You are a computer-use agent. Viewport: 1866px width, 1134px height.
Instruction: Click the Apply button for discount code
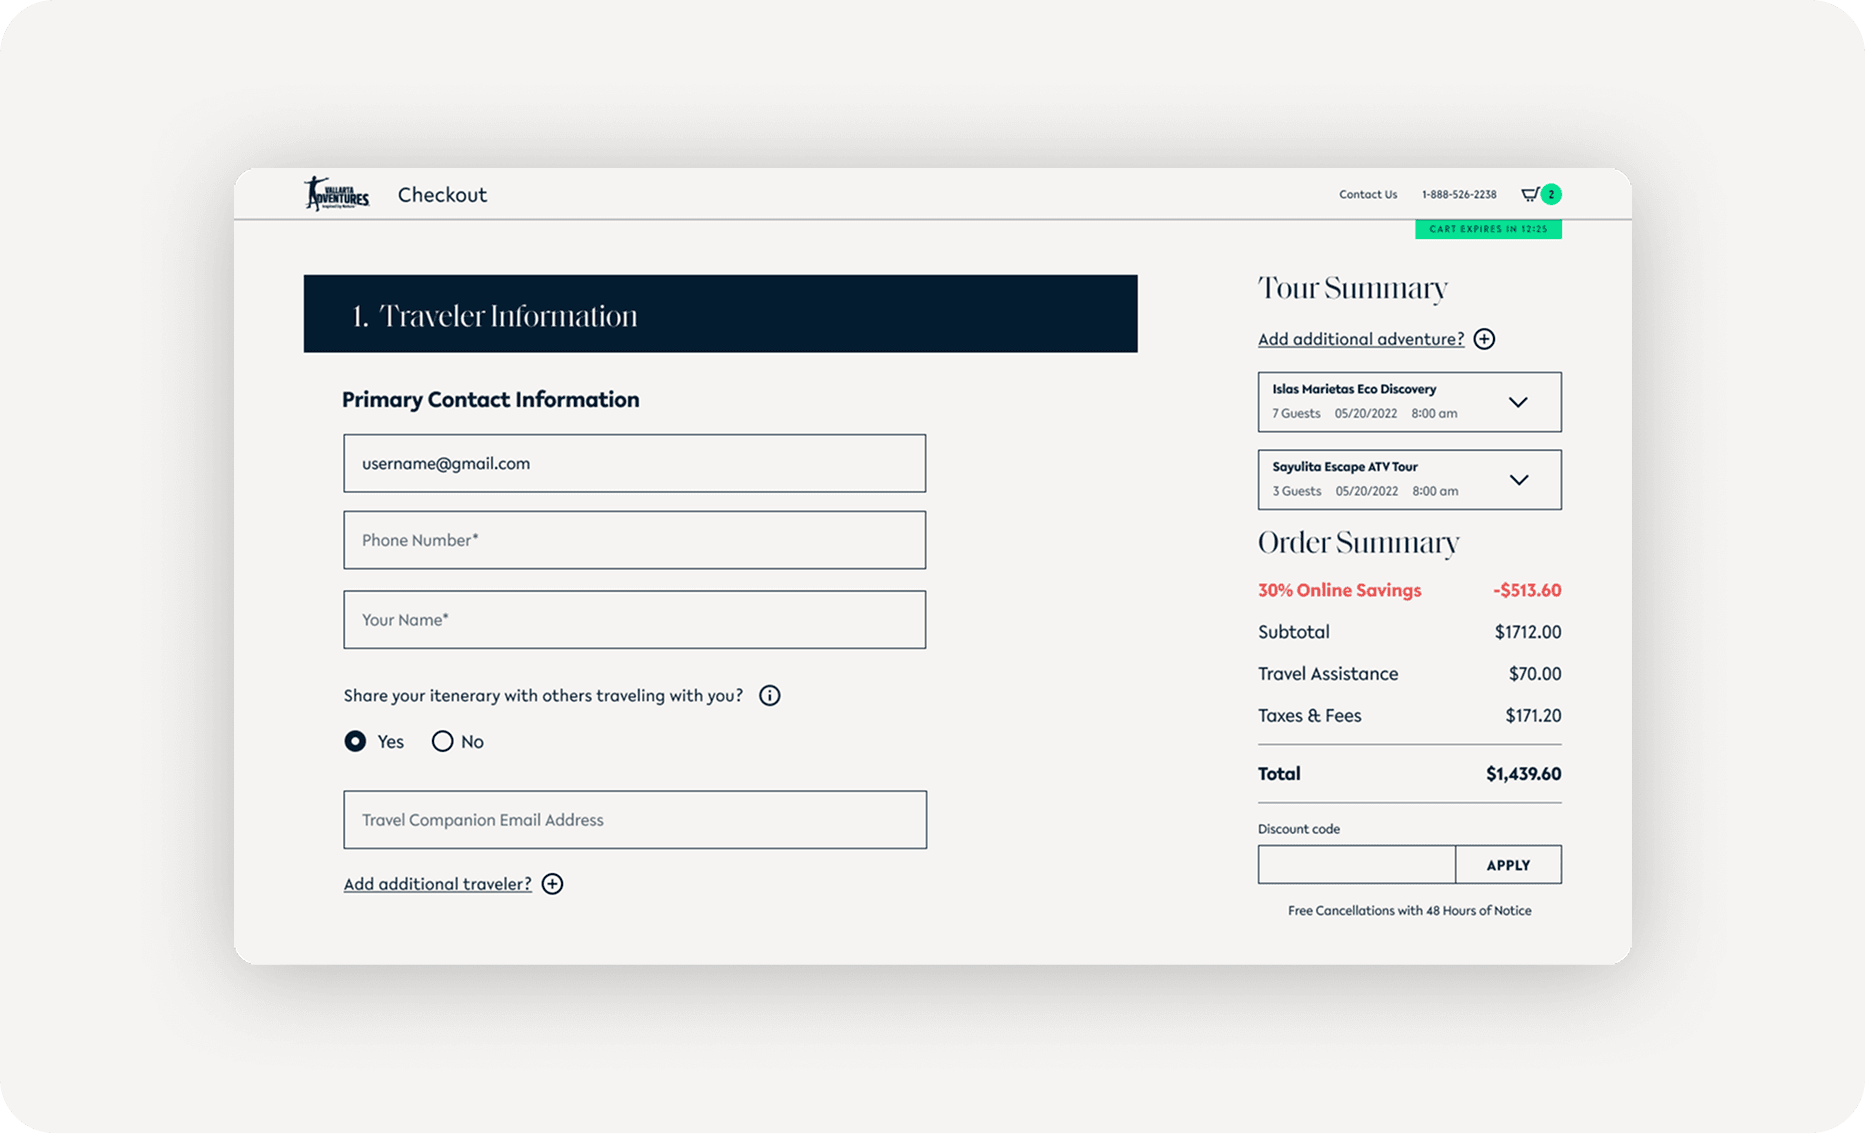tap(1508, 864)
